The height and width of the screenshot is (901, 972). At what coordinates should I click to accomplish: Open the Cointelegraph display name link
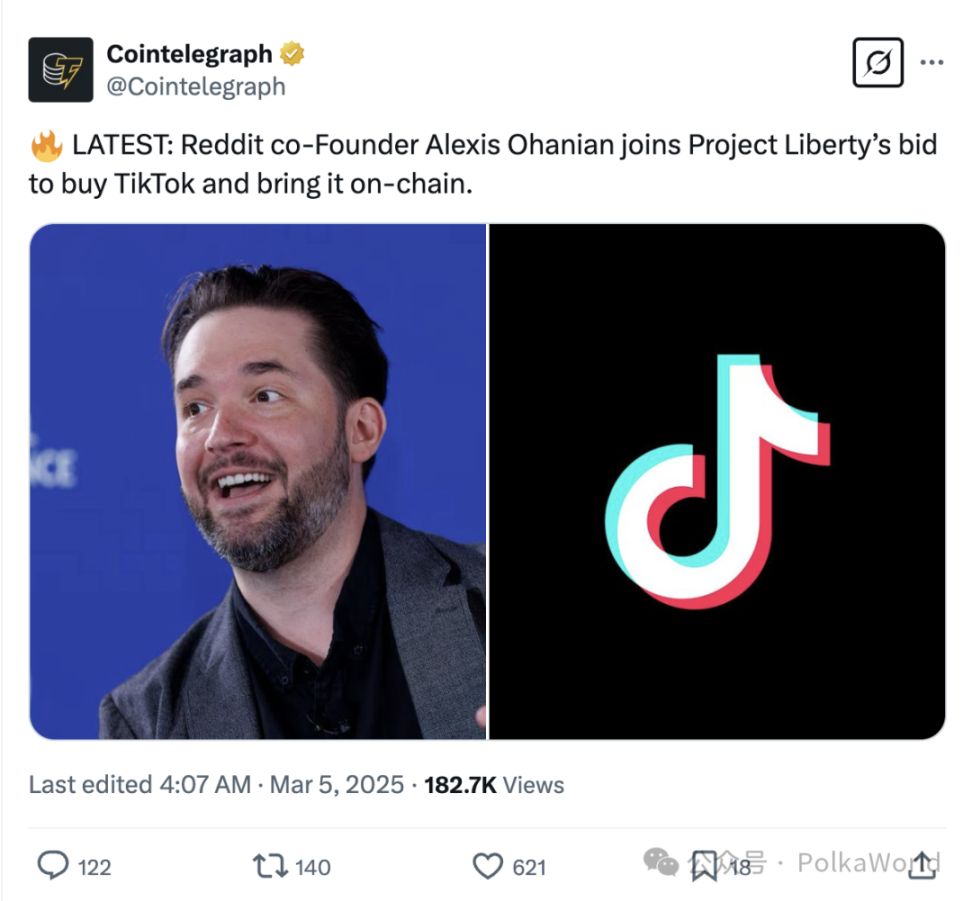coord(189,54)
